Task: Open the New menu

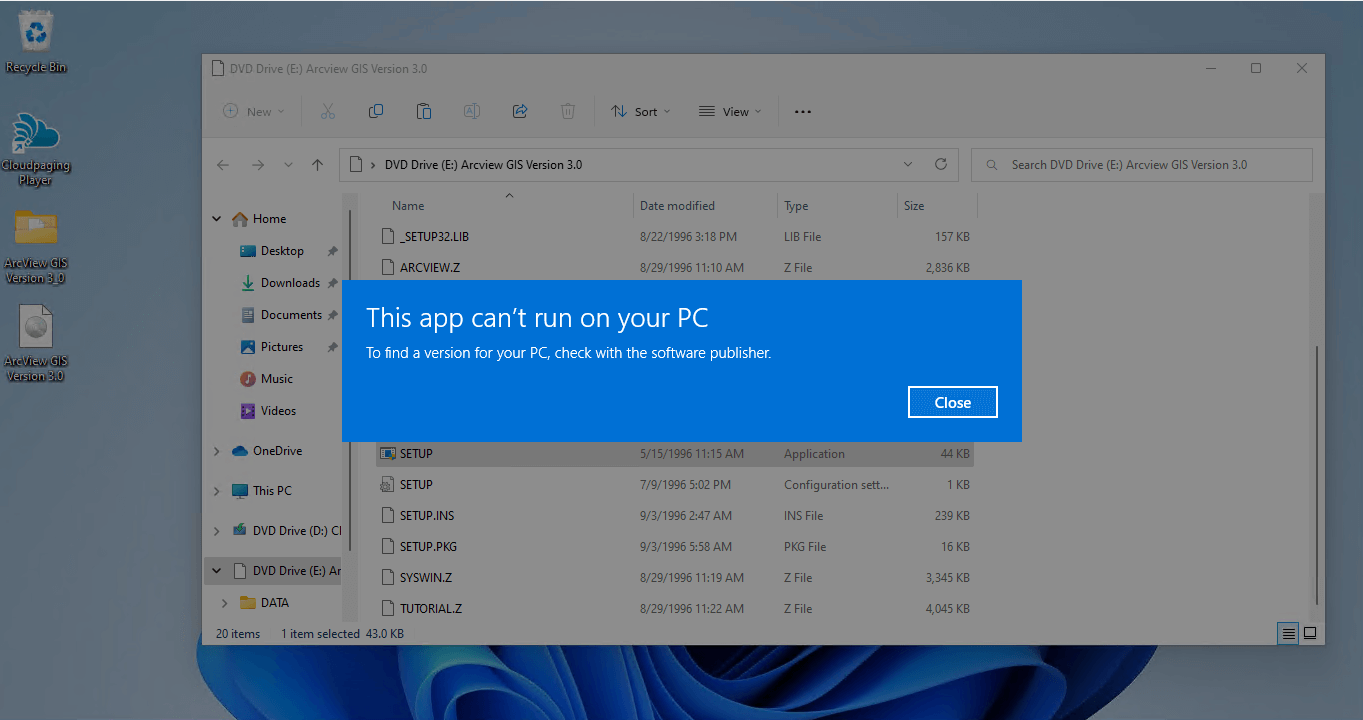Action: tap(253, 111)
